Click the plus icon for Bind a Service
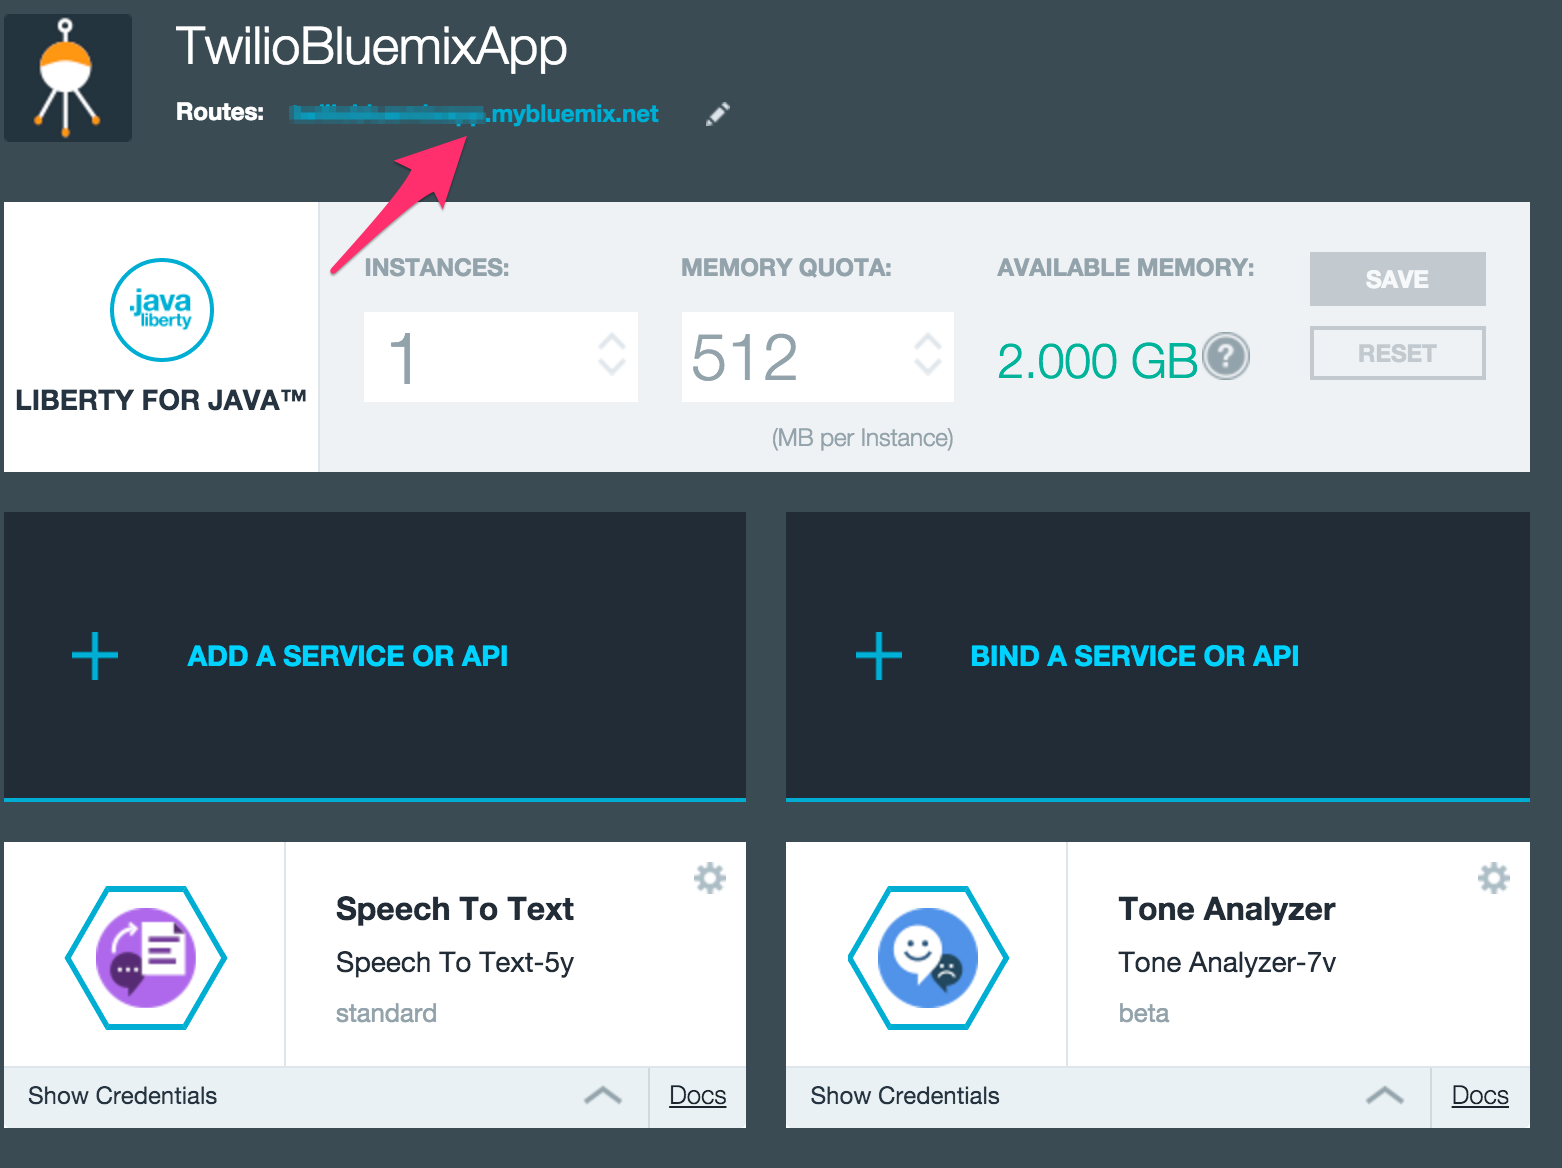 (879, 656)
